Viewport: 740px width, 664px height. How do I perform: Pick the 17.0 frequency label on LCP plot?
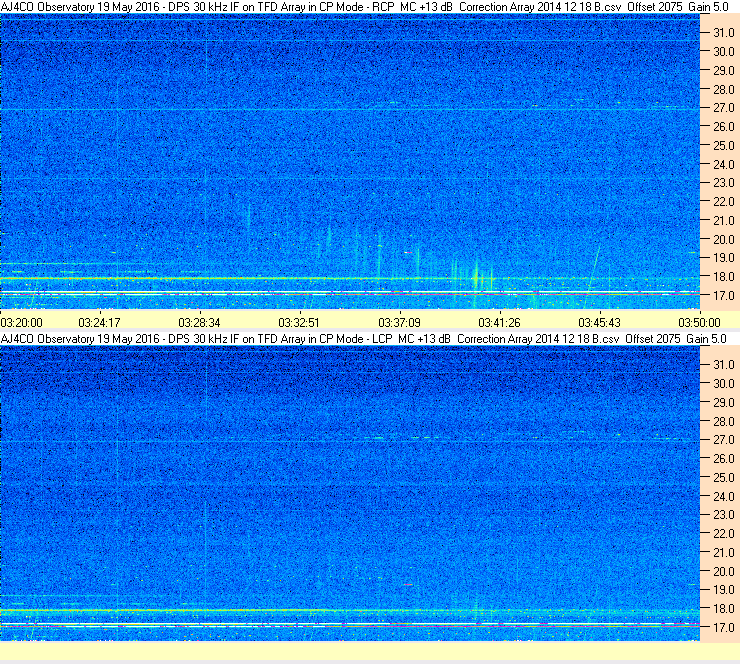point(723,628)
